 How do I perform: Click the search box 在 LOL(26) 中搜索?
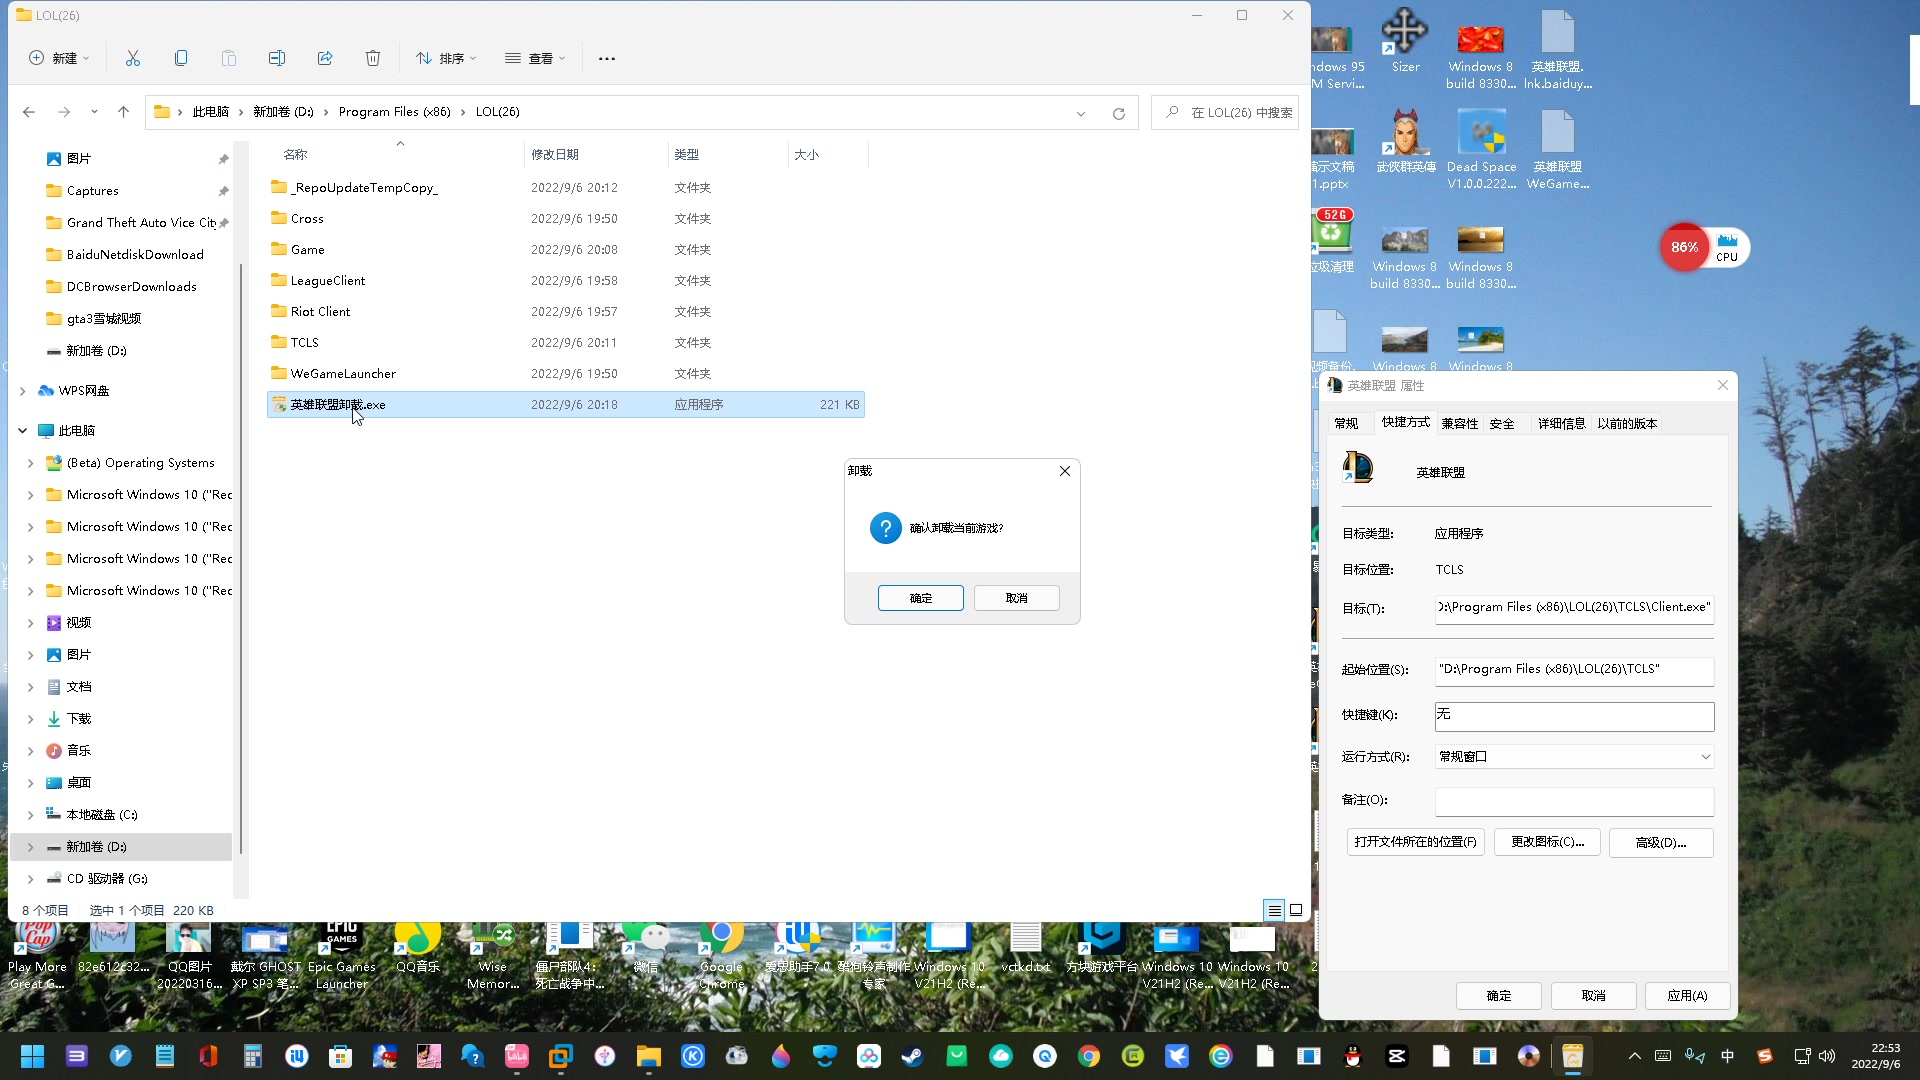coord(1226,113)
